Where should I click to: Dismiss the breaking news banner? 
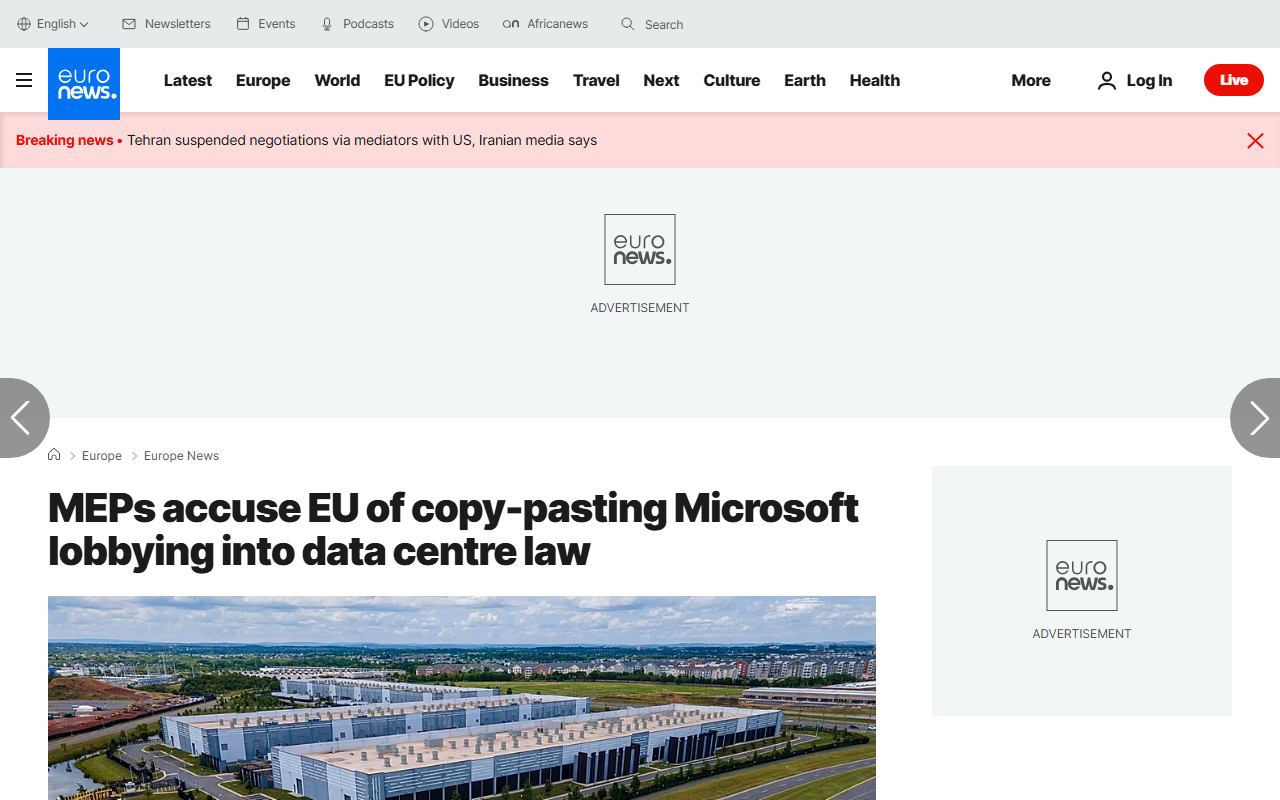pos(1256,141)
